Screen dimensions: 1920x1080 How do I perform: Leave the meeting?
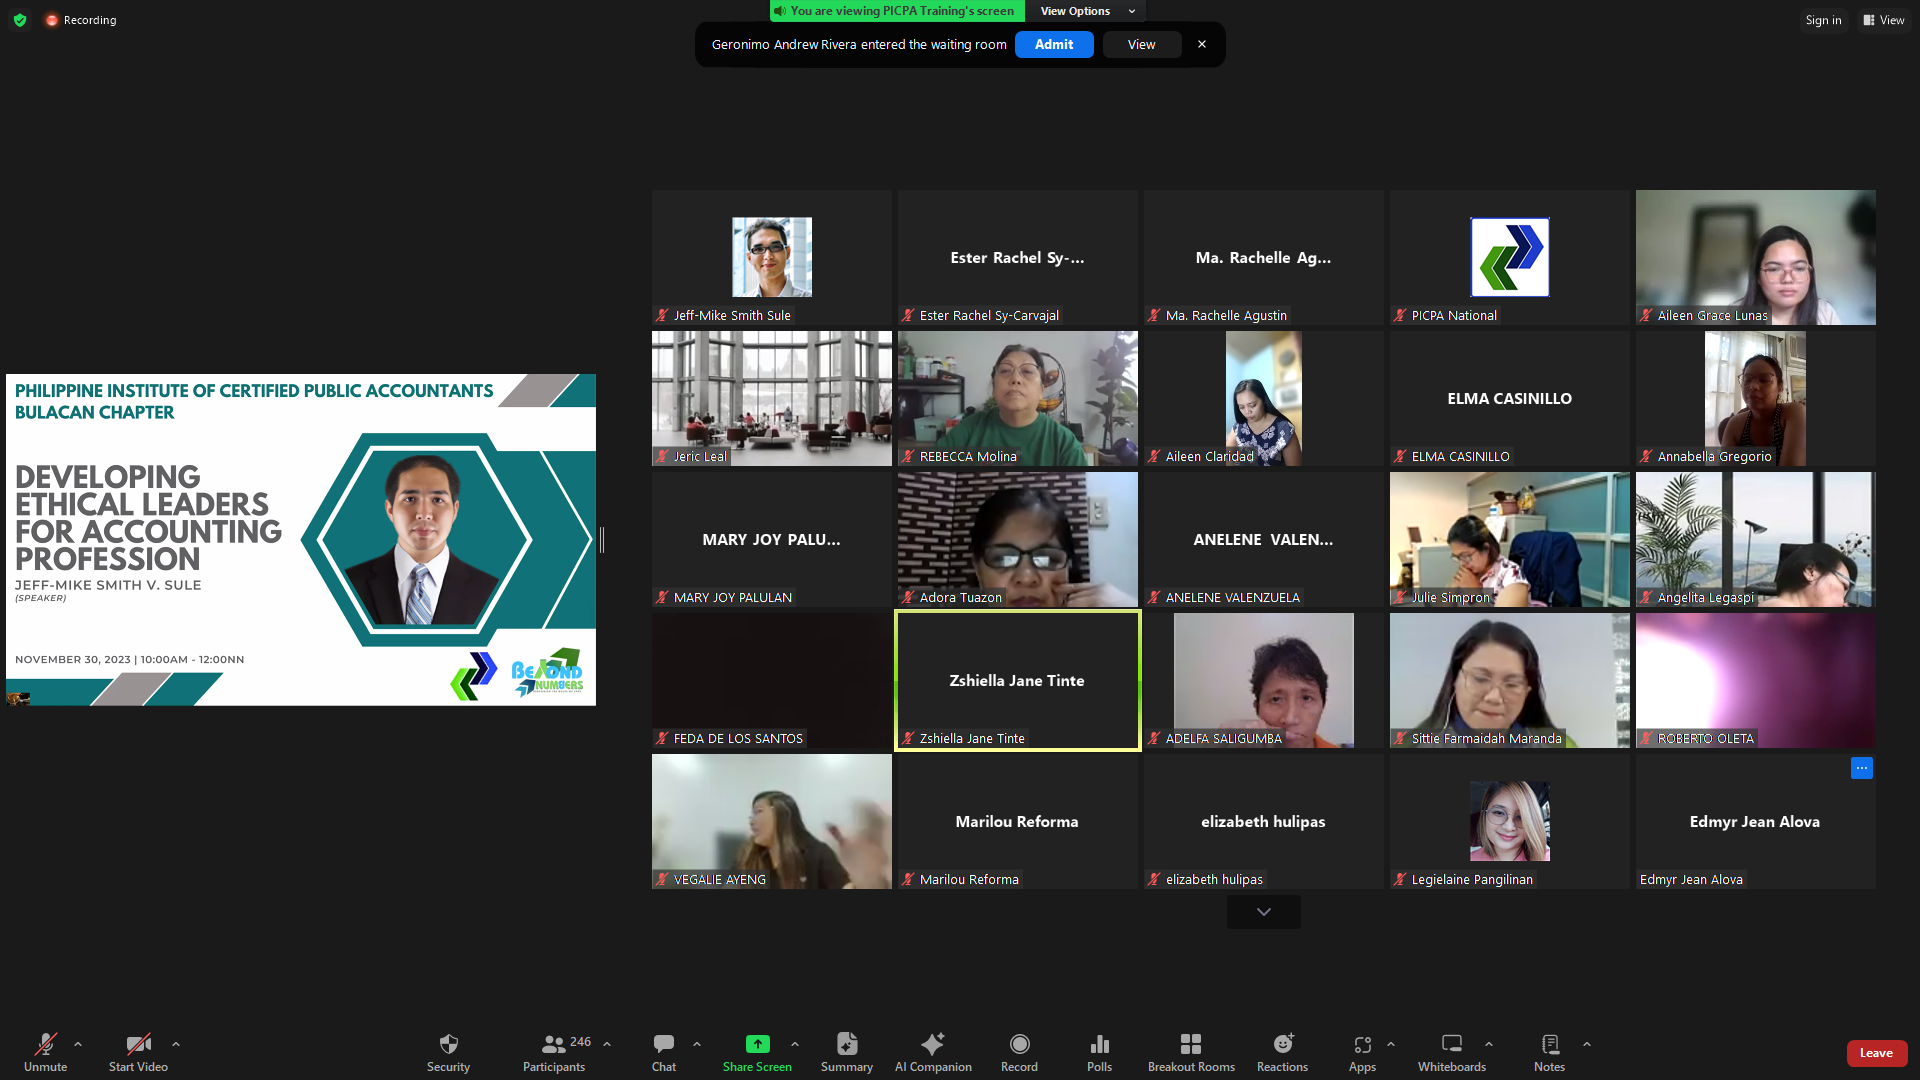[1876, 1053]
